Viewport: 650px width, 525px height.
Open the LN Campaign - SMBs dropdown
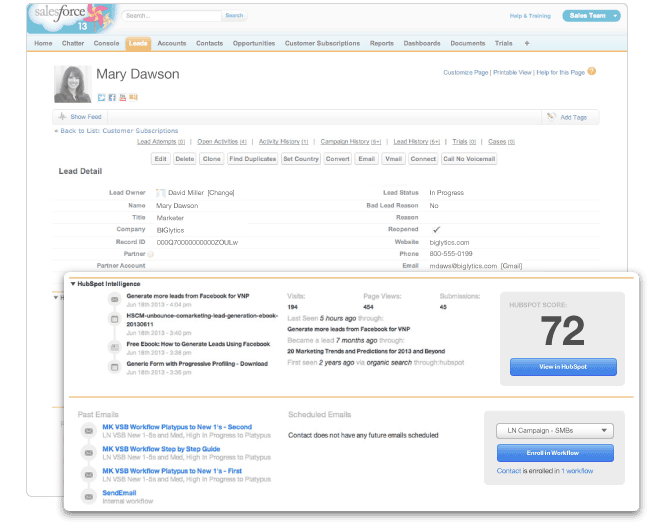[555, 431]
